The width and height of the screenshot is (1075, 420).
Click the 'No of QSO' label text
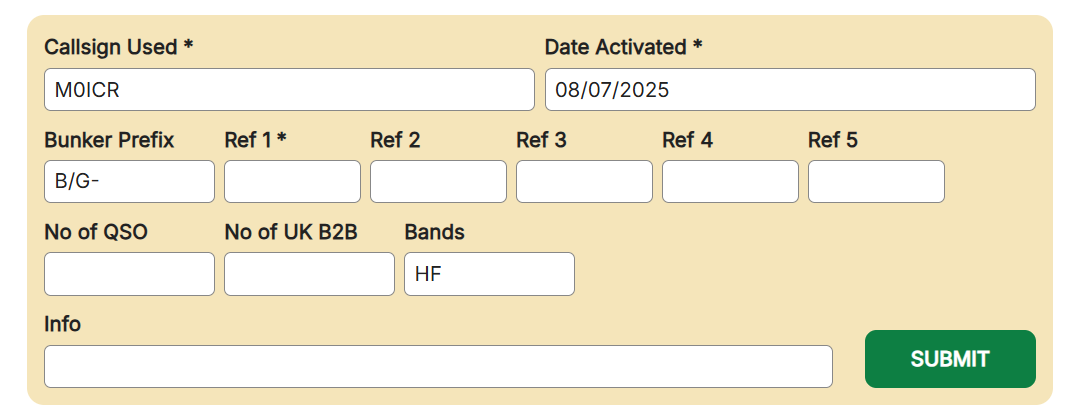[96, 232]
